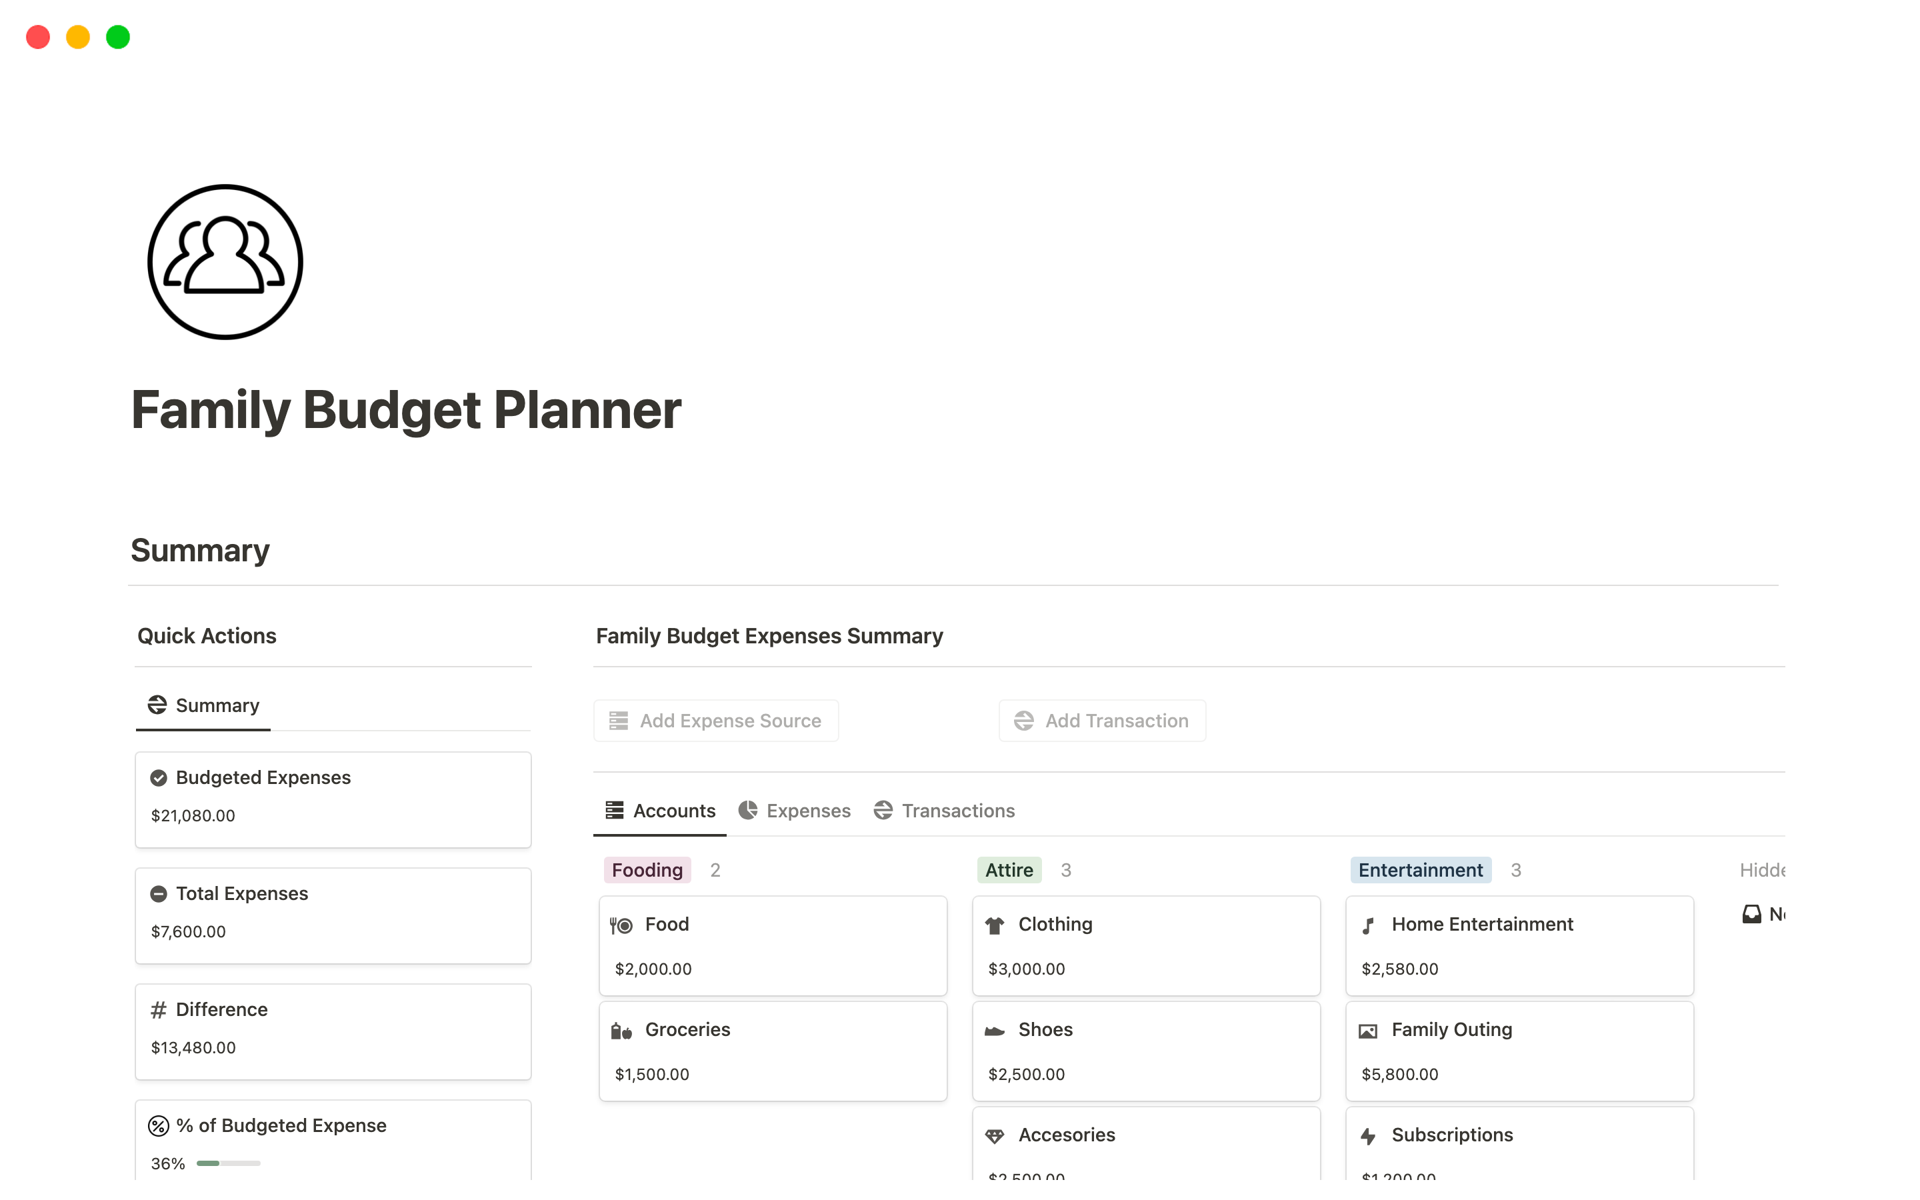The height and width of the screenshot is (1200, 1920).
Task: Open the Budgeted Expenses card
Action: pos(333,798)
